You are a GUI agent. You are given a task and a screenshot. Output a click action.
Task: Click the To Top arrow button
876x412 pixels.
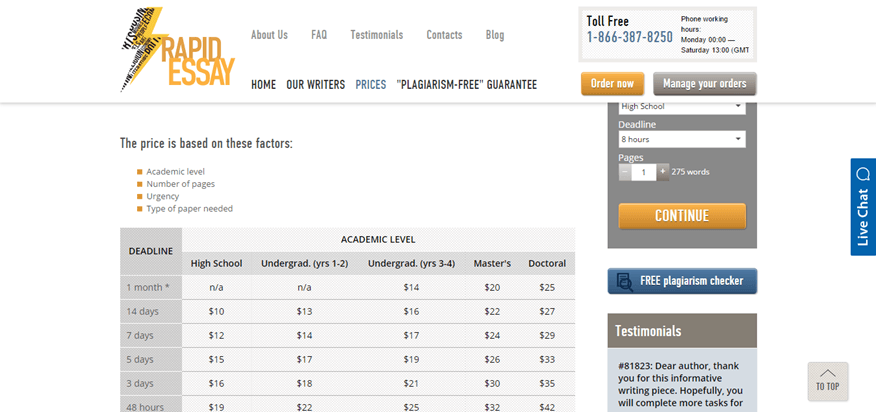(827, 381)
